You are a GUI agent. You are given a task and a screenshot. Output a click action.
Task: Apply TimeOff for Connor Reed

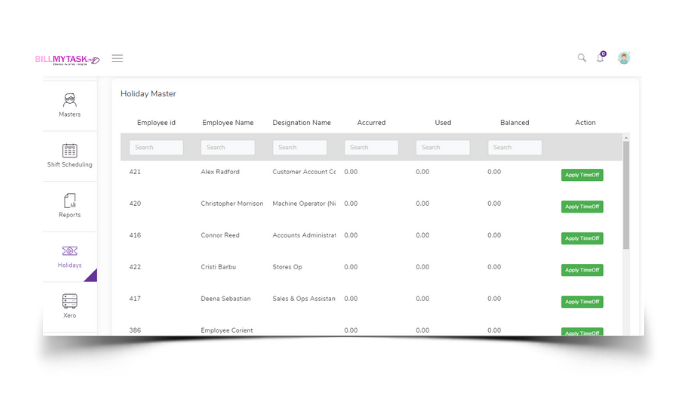pyautogui.click(x=582, y=238)
